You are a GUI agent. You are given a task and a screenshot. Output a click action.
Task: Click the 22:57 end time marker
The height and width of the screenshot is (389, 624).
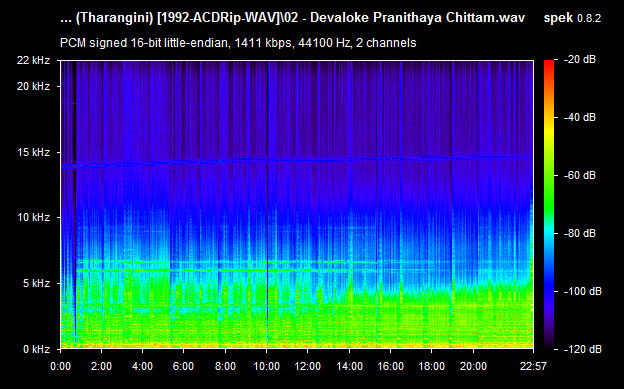pos(533,366)
